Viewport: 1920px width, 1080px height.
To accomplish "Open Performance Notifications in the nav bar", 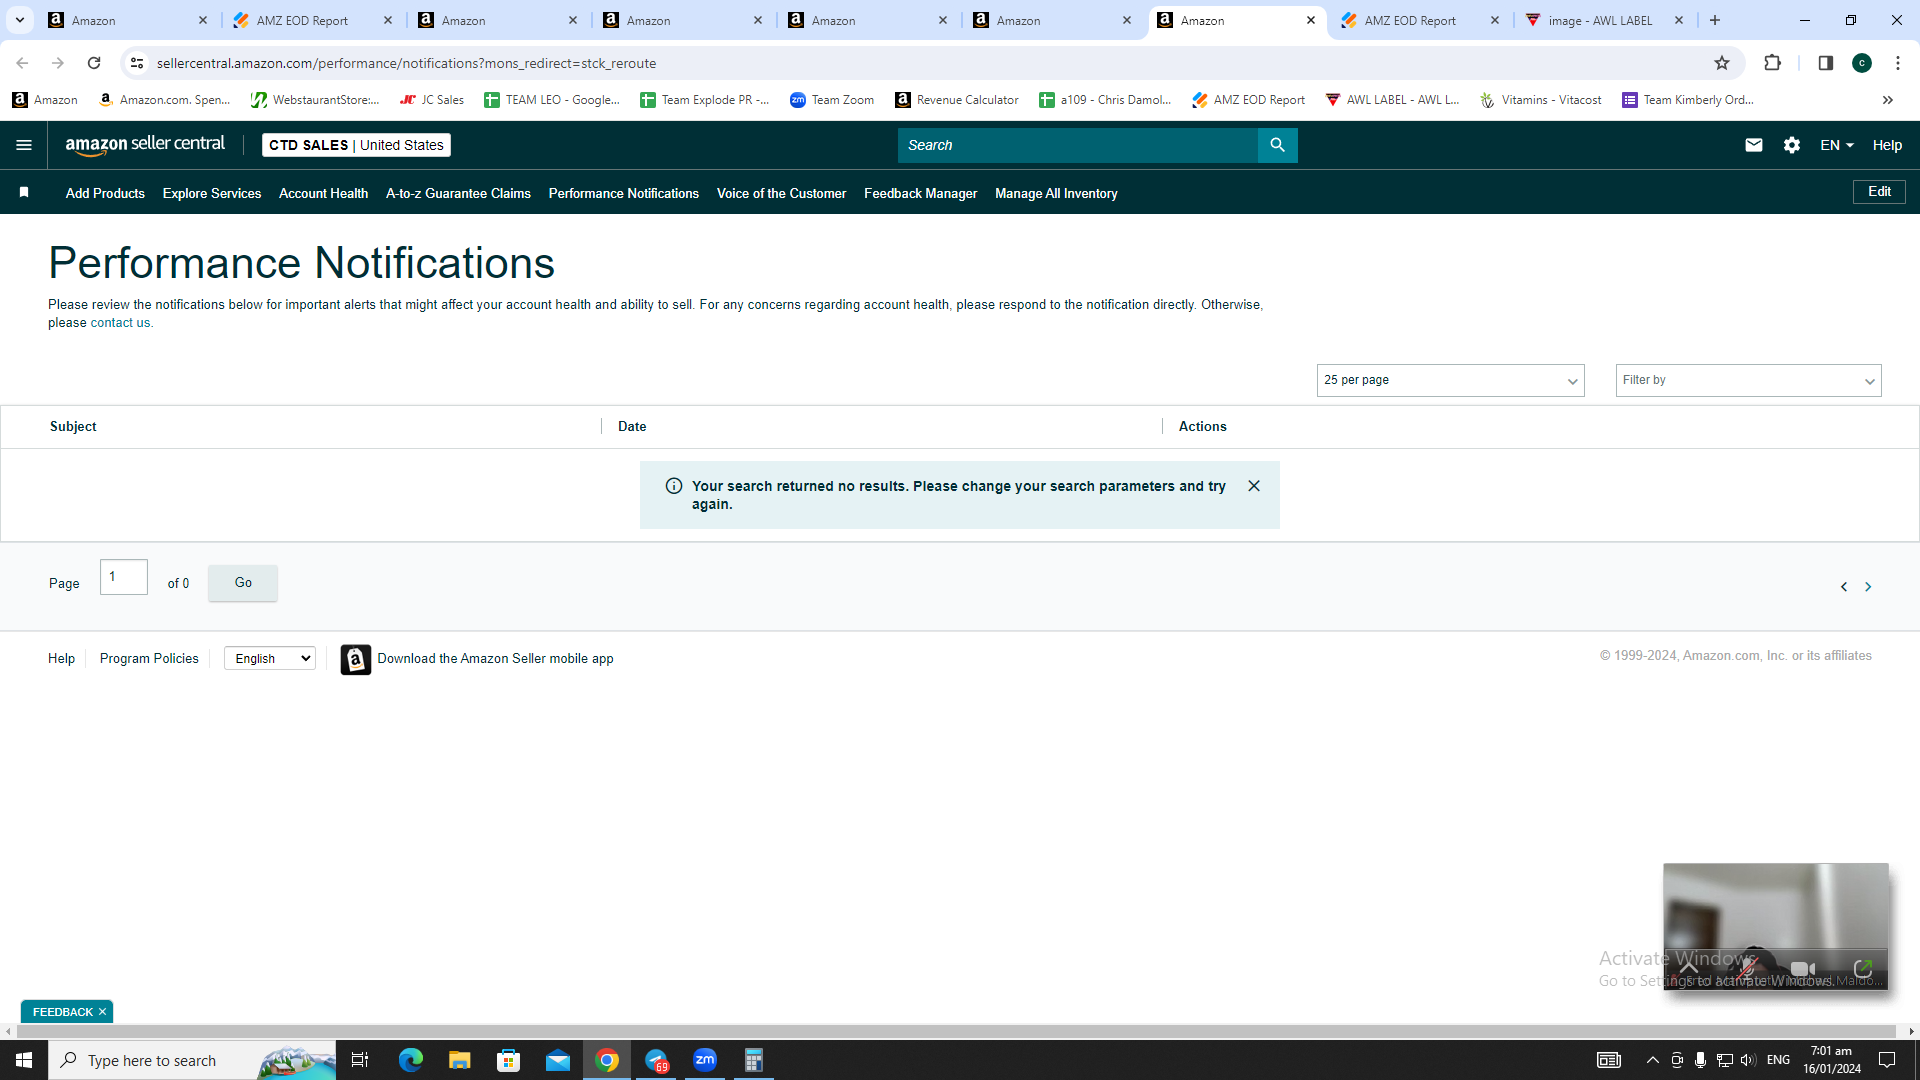I will click(623, 193).
